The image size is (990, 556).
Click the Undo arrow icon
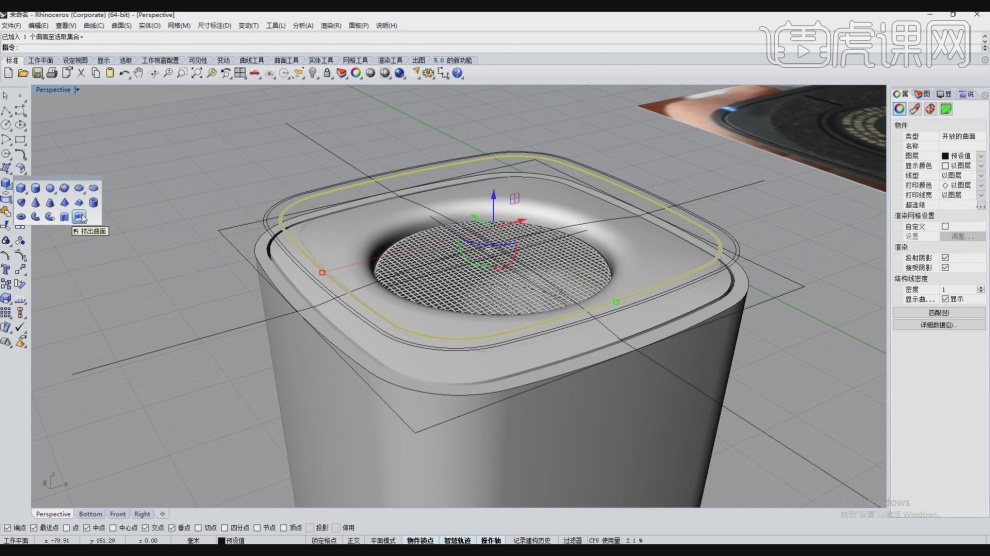124,73
